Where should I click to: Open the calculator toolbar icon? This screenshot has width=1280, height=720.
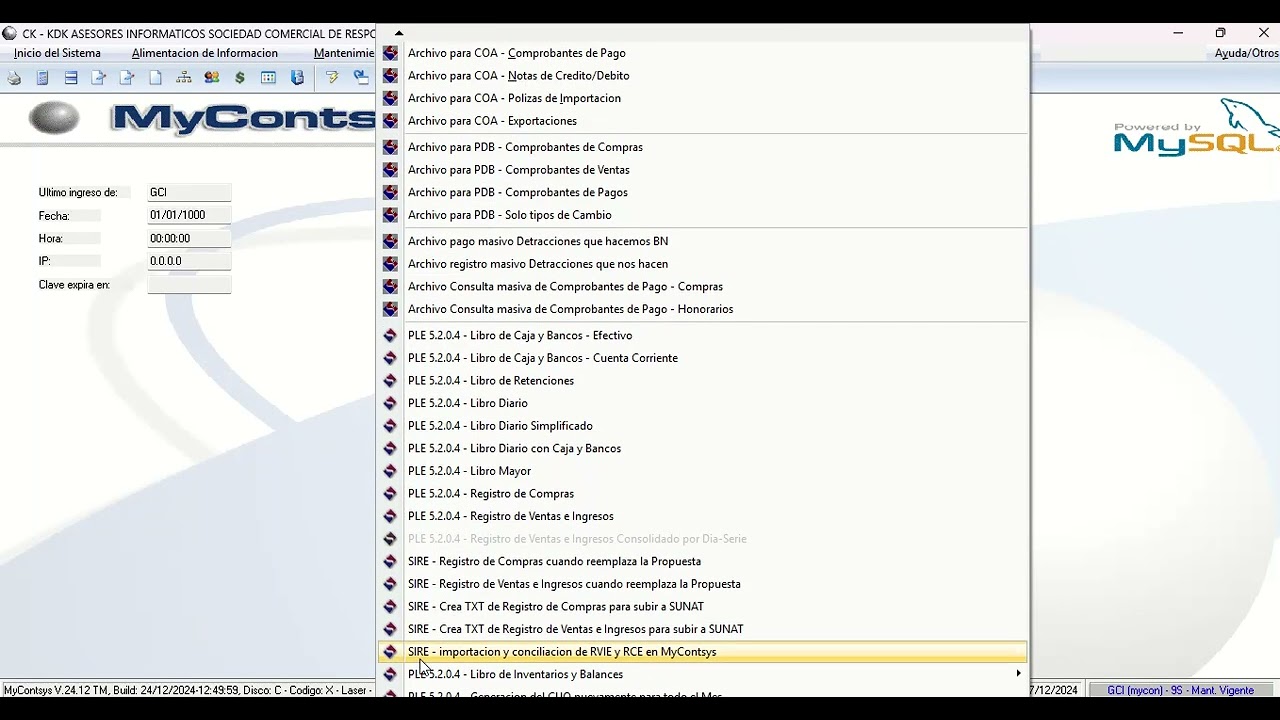coord(43,78)
